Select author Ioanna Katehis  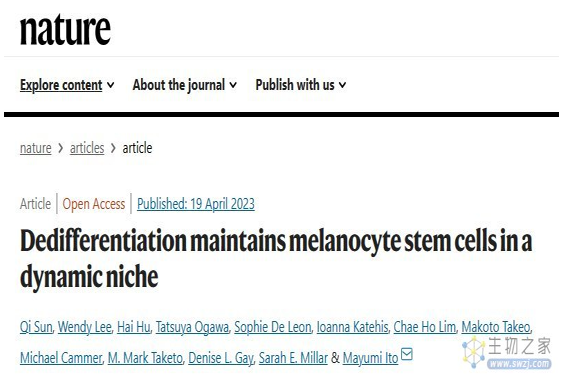(x=352, y=327)
